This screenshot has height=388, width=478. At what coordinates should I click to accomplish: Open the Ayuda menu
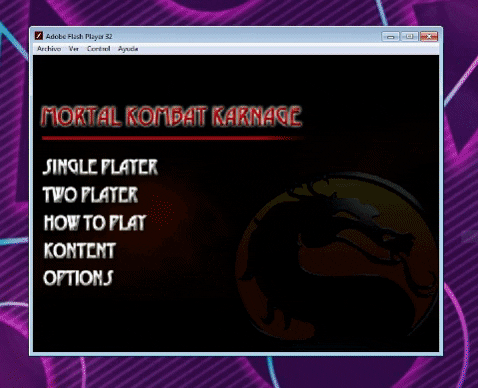[128, 49]
